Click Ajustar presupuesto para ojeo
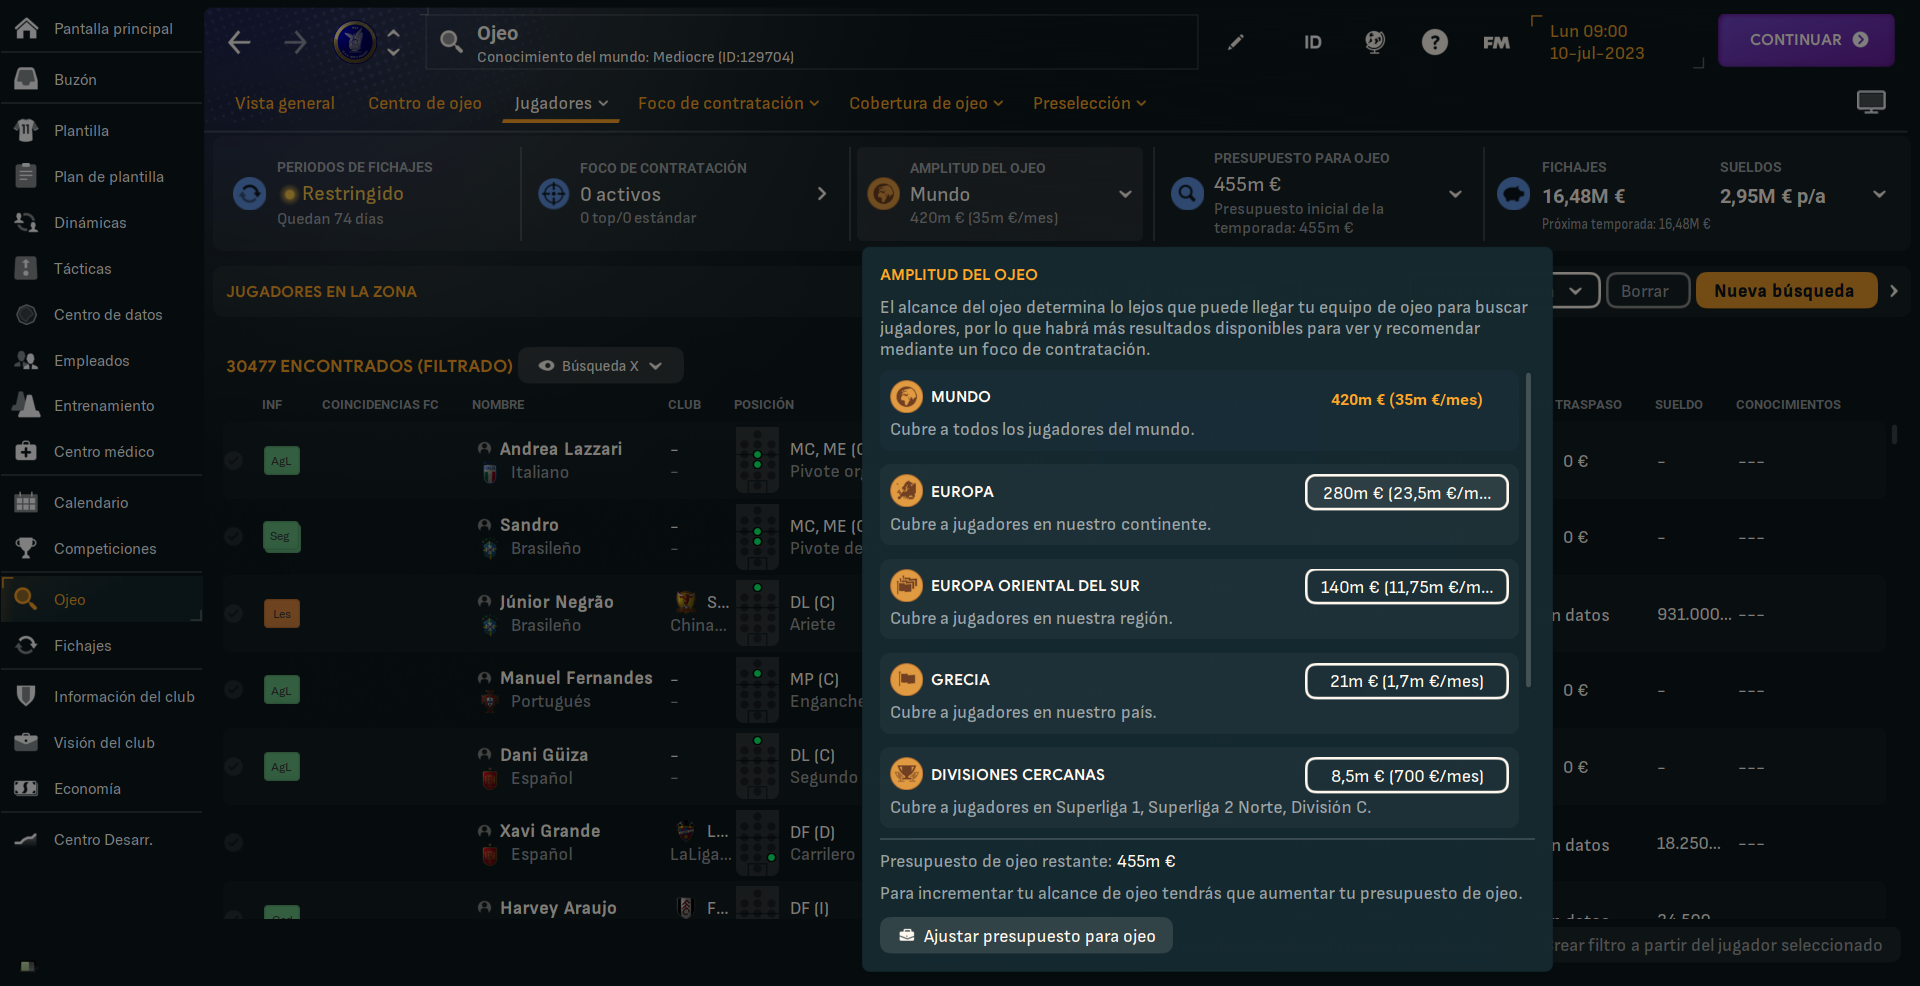1920x986 pixels. pos(1026,936)
